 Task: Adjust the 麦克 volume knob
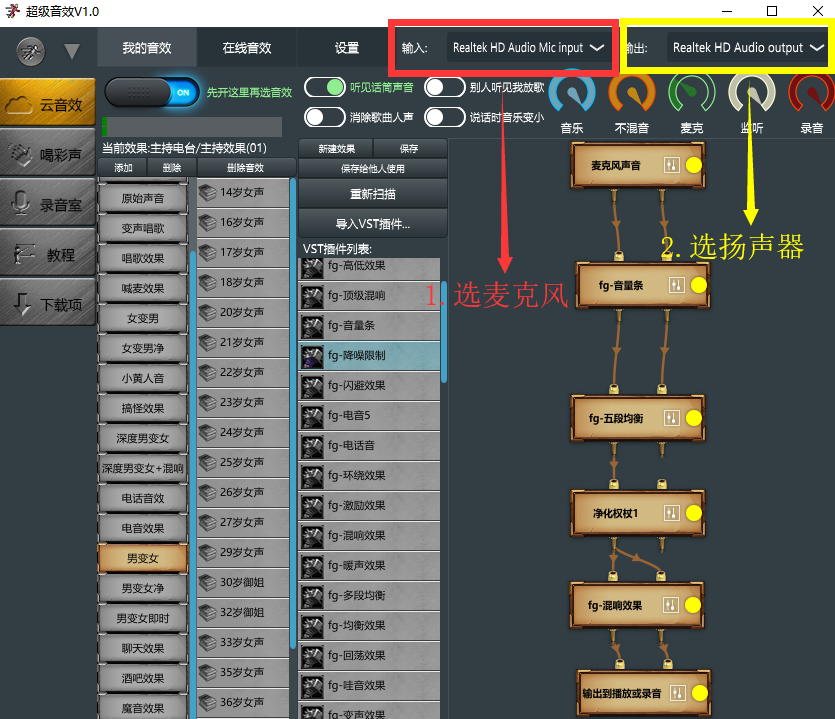692,92
